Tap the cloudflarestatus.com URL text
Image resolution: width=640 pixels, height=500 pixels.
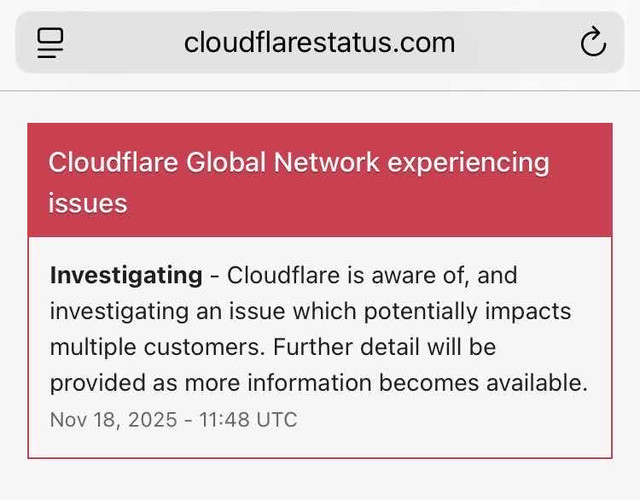(319, 42)
